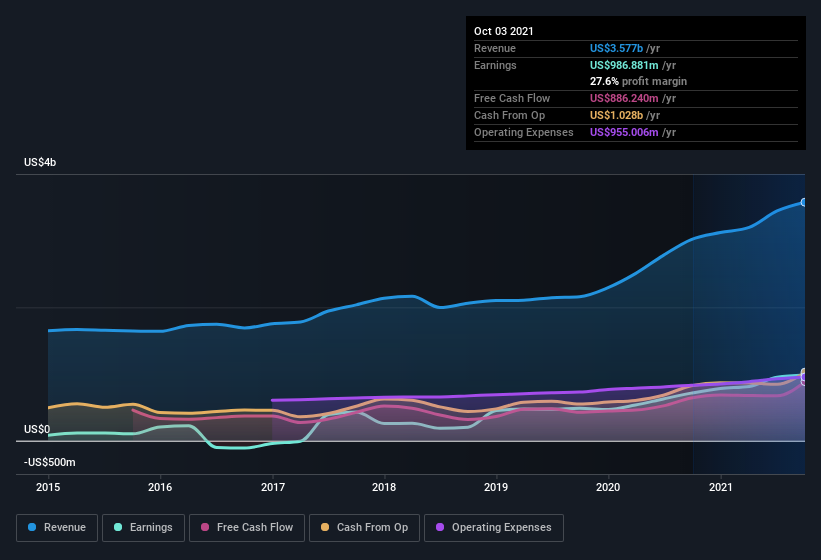Click the Cash From Op tooltip label

point(509,115)
